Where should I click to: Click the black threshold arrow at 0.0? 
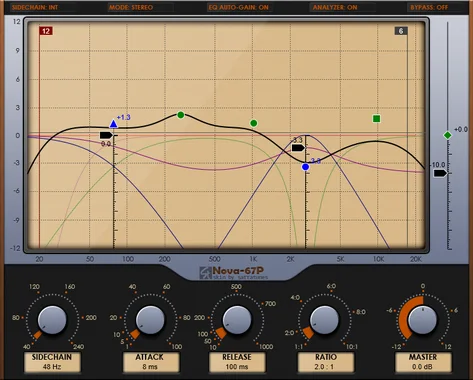(106, 135)
